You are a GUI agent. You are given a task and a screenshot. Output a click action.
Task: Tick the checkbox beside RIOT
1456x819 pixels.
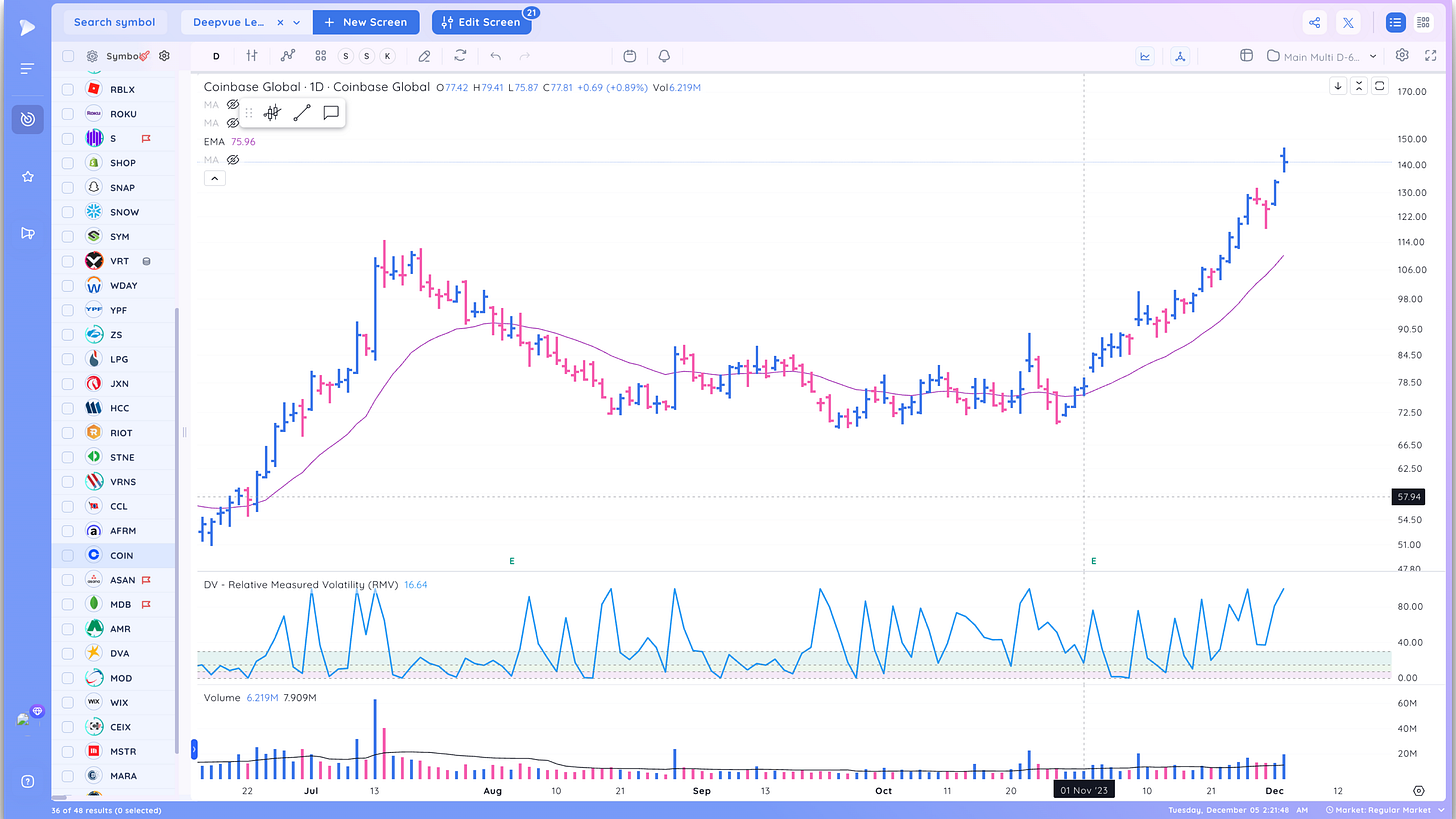click(68, 433)
